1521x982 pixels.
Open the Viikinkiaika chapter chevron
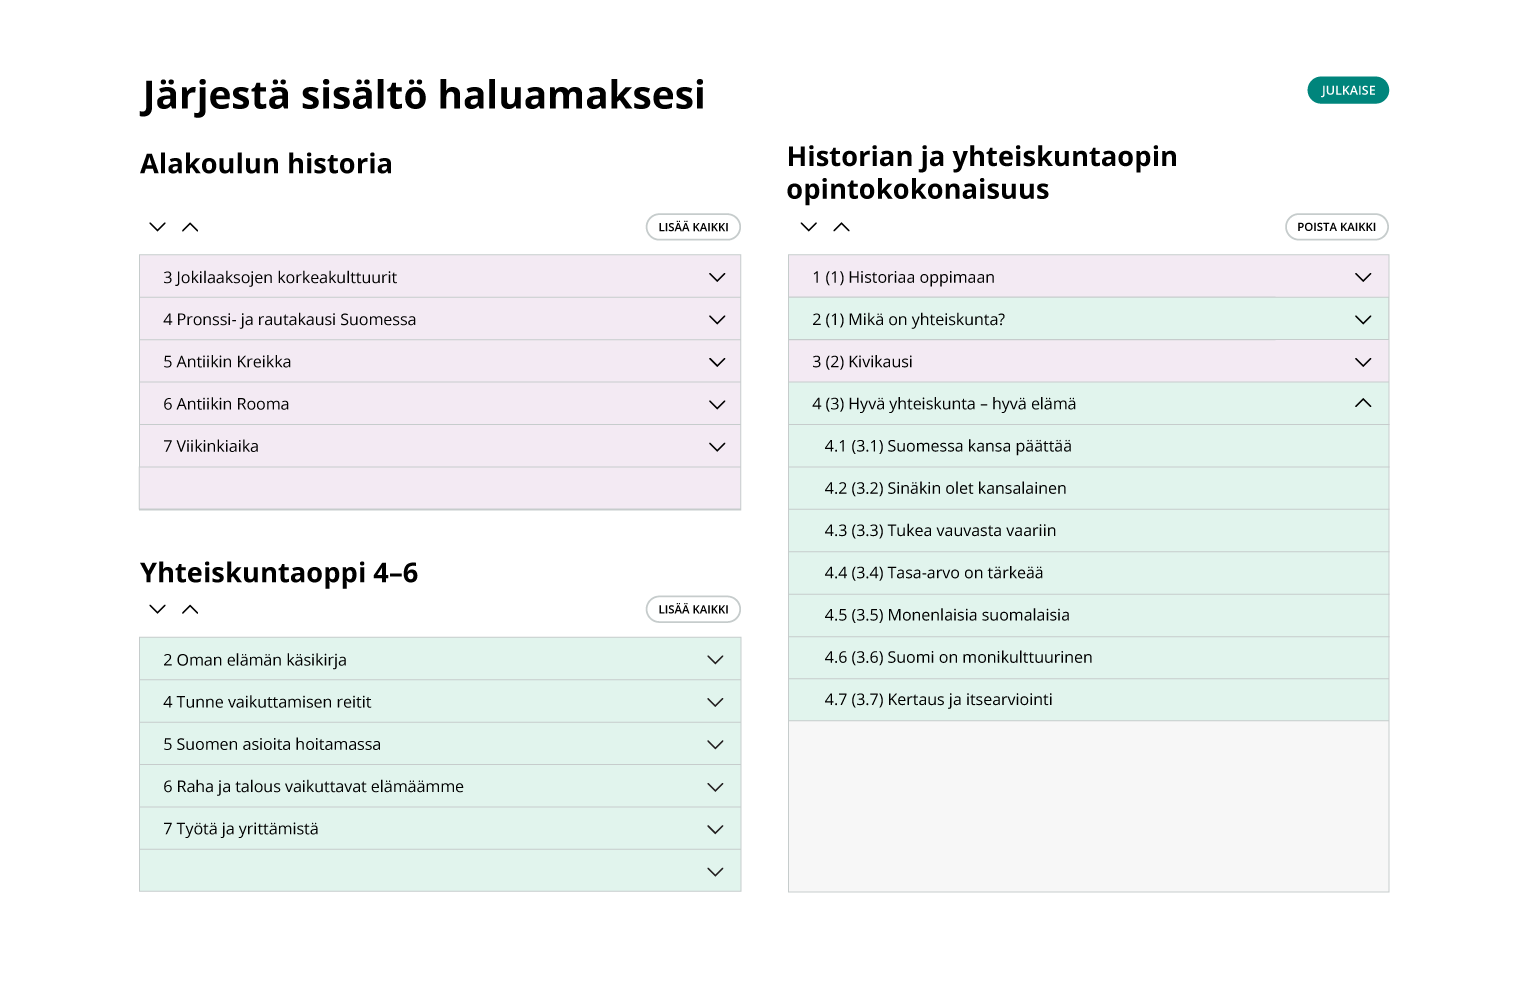717,447
